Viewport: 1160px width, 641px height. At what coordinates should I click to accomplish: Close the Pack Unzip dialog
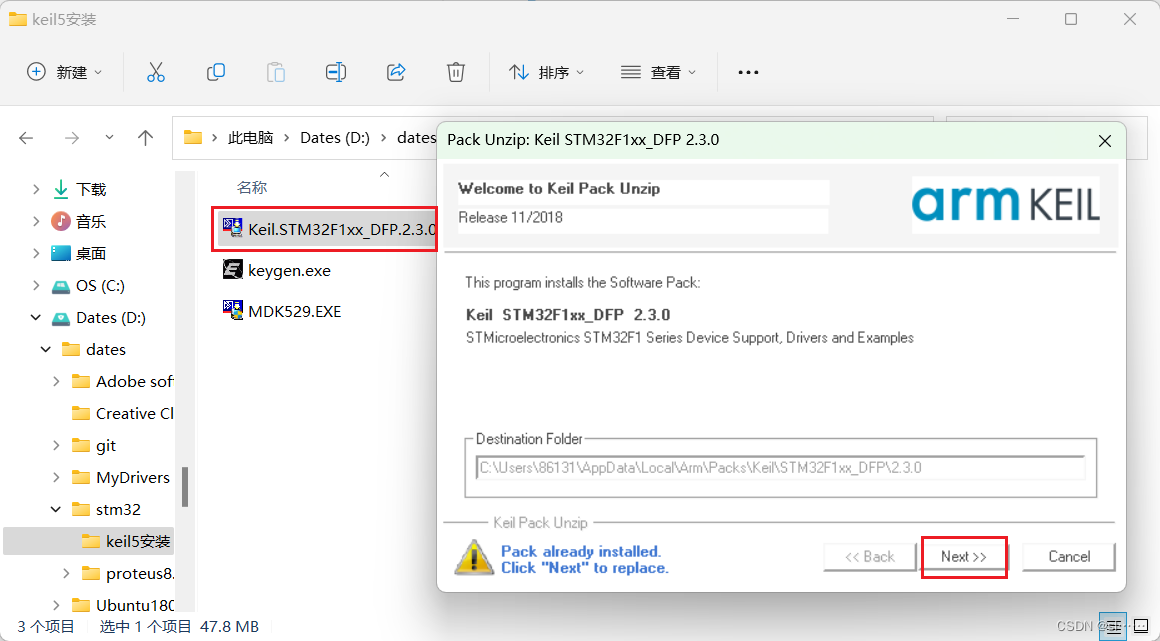click(1105, 141)
